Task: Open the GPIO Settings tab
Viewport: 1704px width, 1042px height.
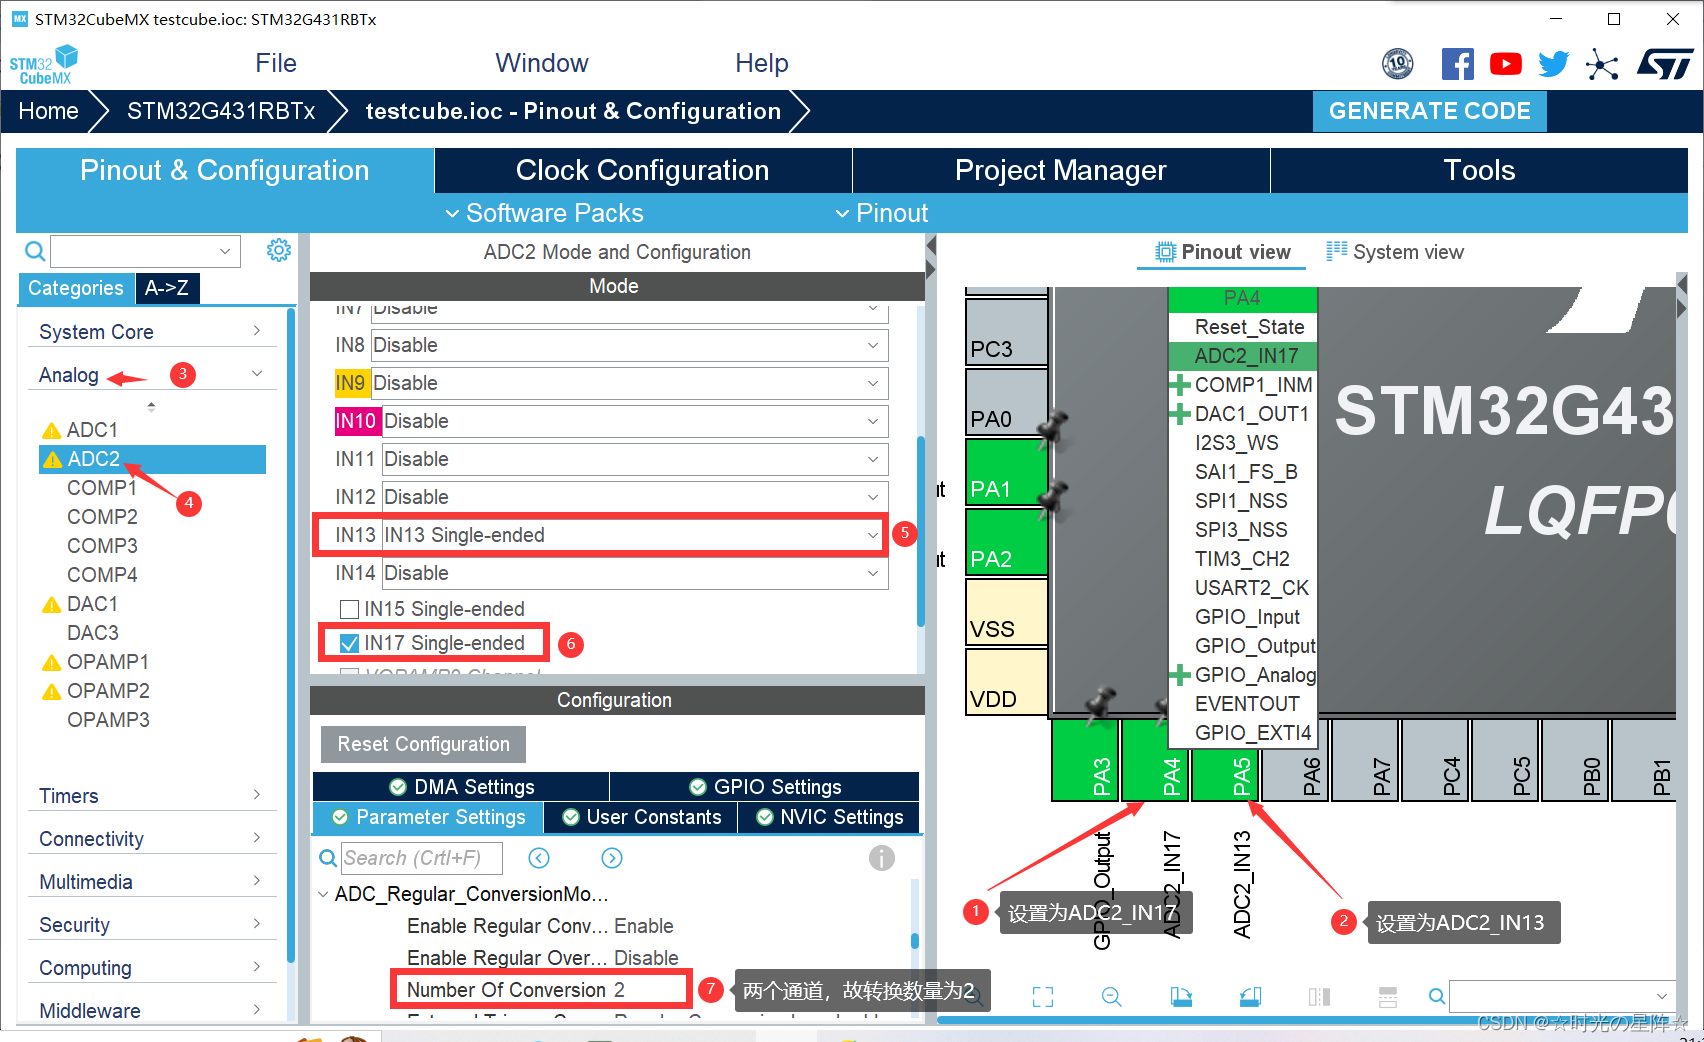Action: point(765,787)
